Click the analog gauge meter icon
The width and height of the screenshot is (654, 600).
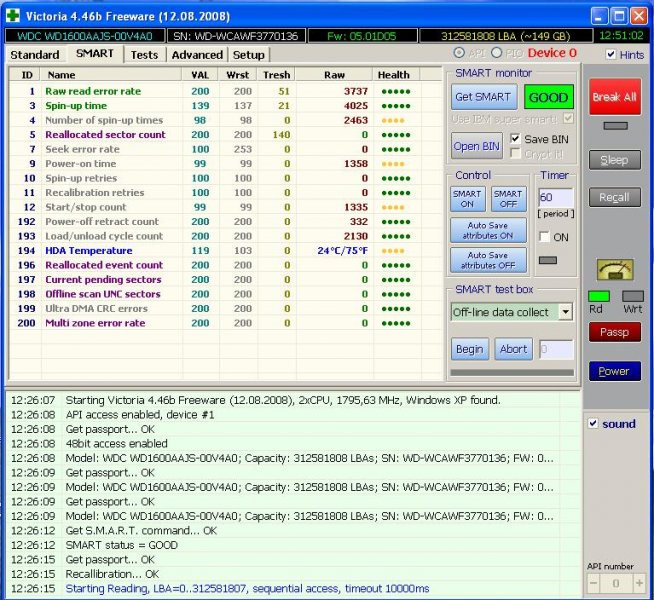pos(614,269)
